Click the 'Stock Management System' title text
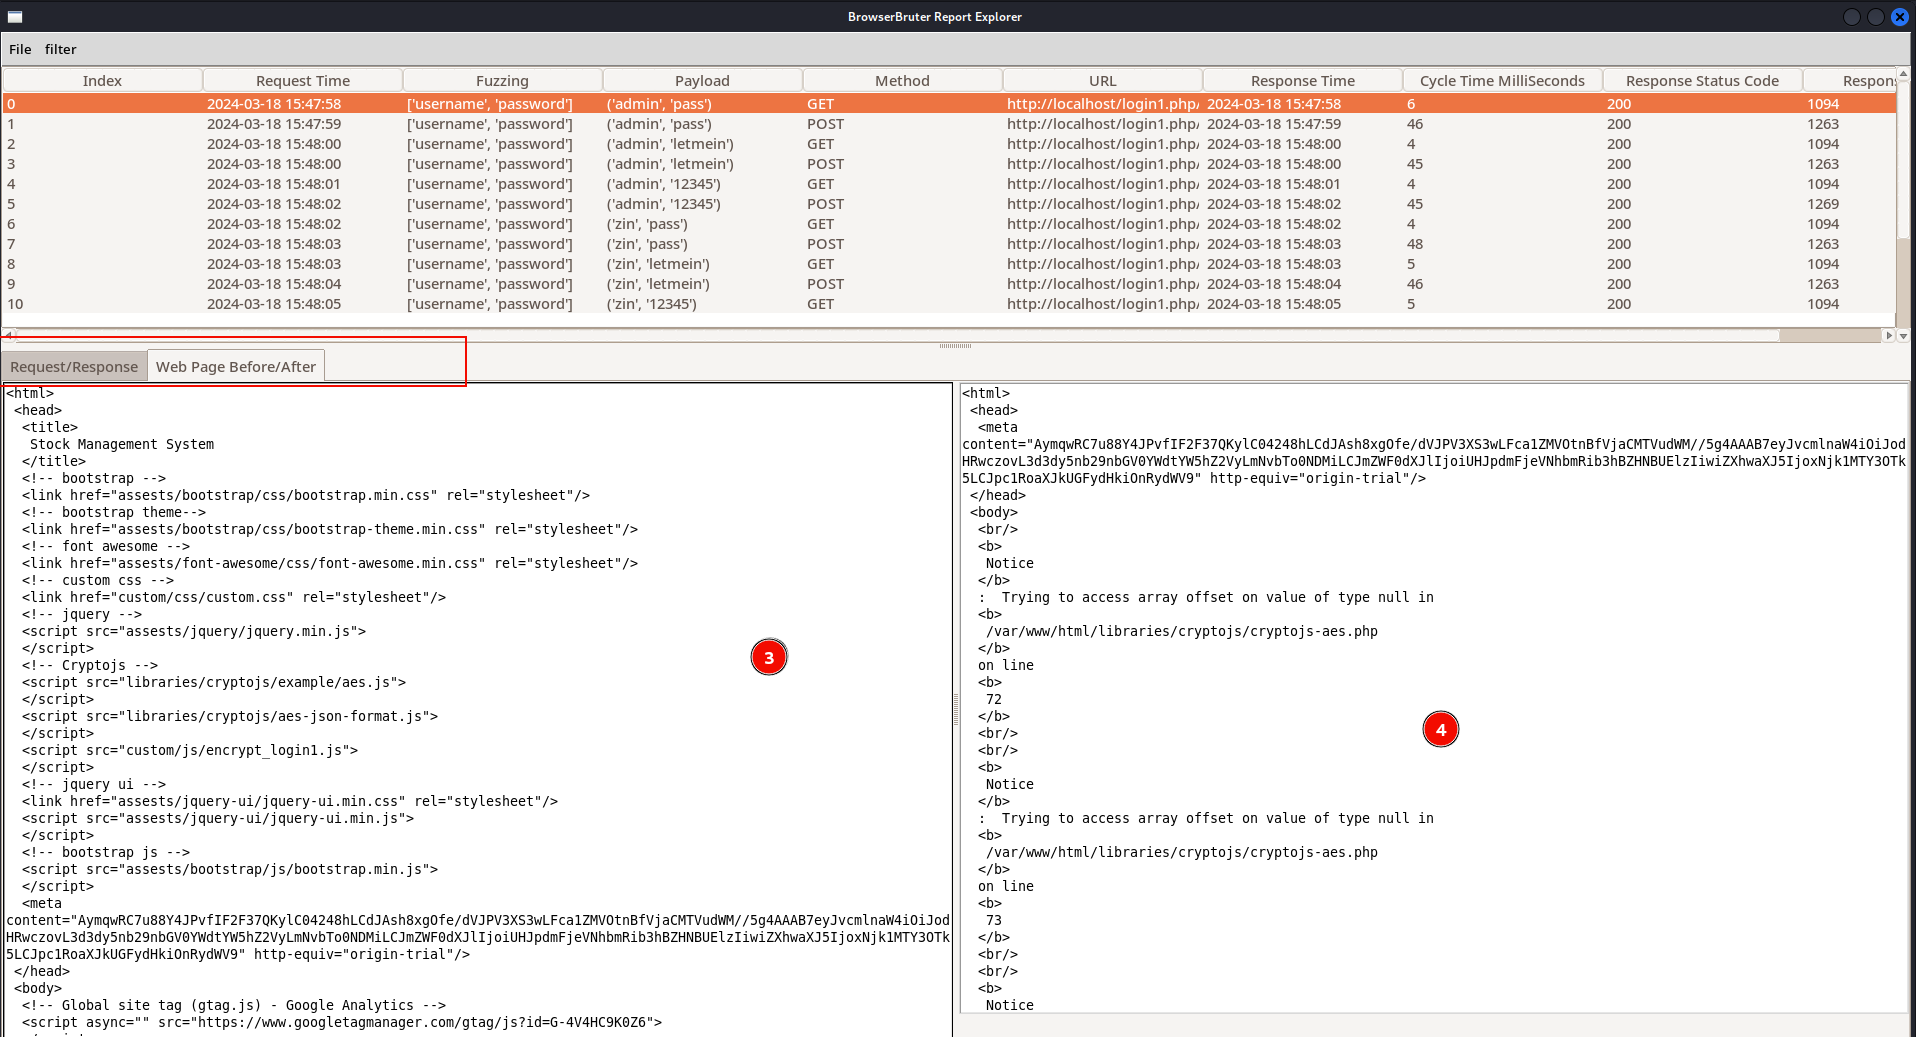Viewport: 1916px width, 1037px height. click(122, 444)
